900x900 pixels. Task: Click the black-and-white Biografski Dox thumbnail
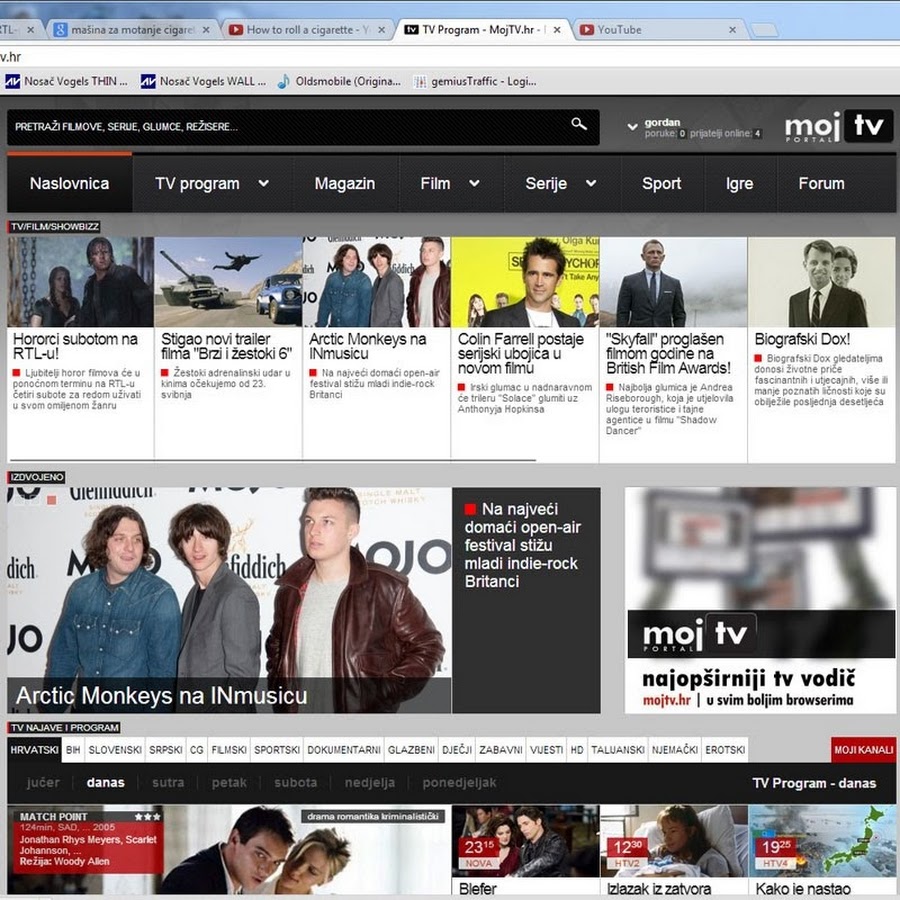tap(821, 282)
